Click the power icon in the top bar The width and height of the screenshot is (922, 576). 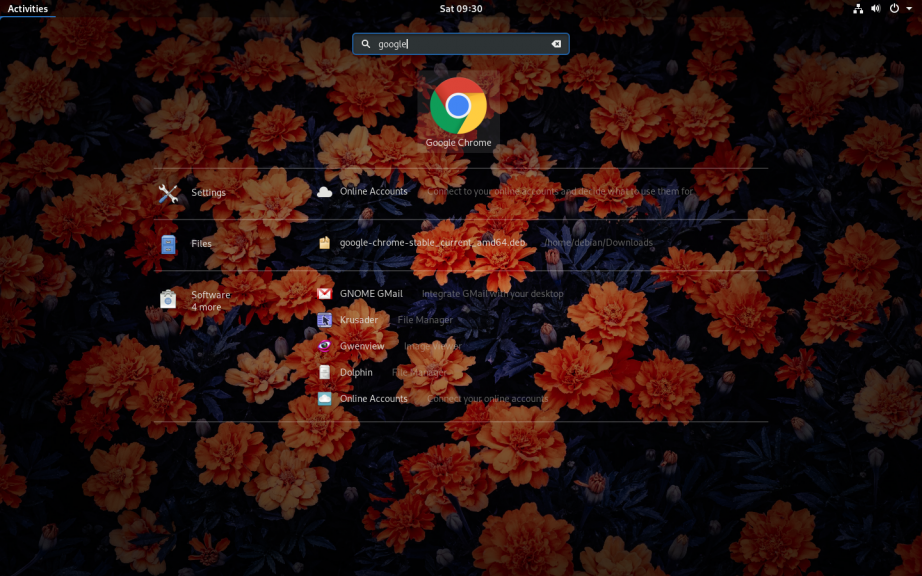(x=894, y=8)
